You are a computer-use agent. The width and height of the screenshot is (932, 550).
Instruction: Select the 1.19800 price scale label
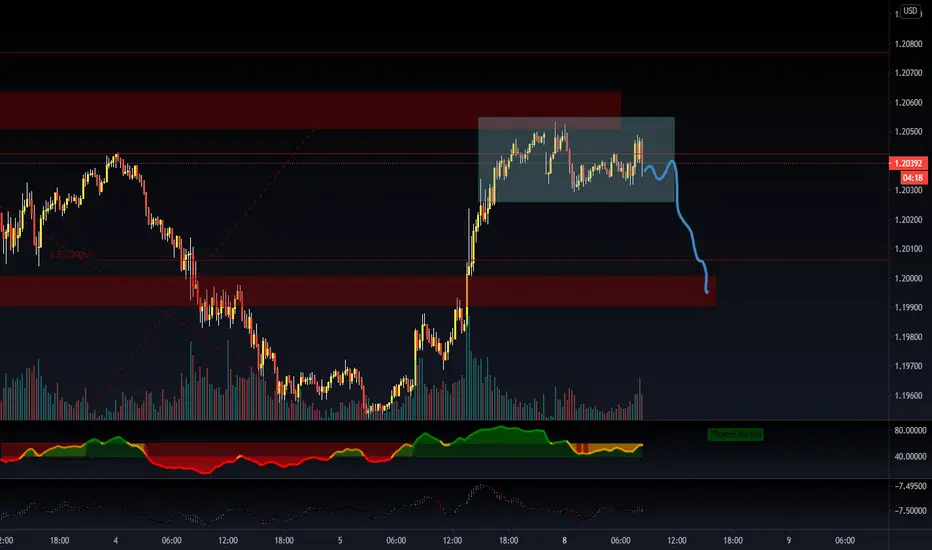coord(908,337)
